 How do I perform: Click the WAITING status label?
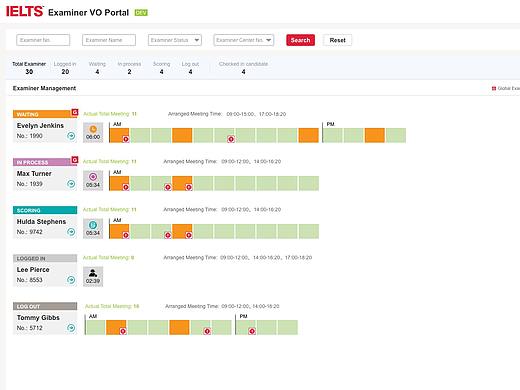28,114
